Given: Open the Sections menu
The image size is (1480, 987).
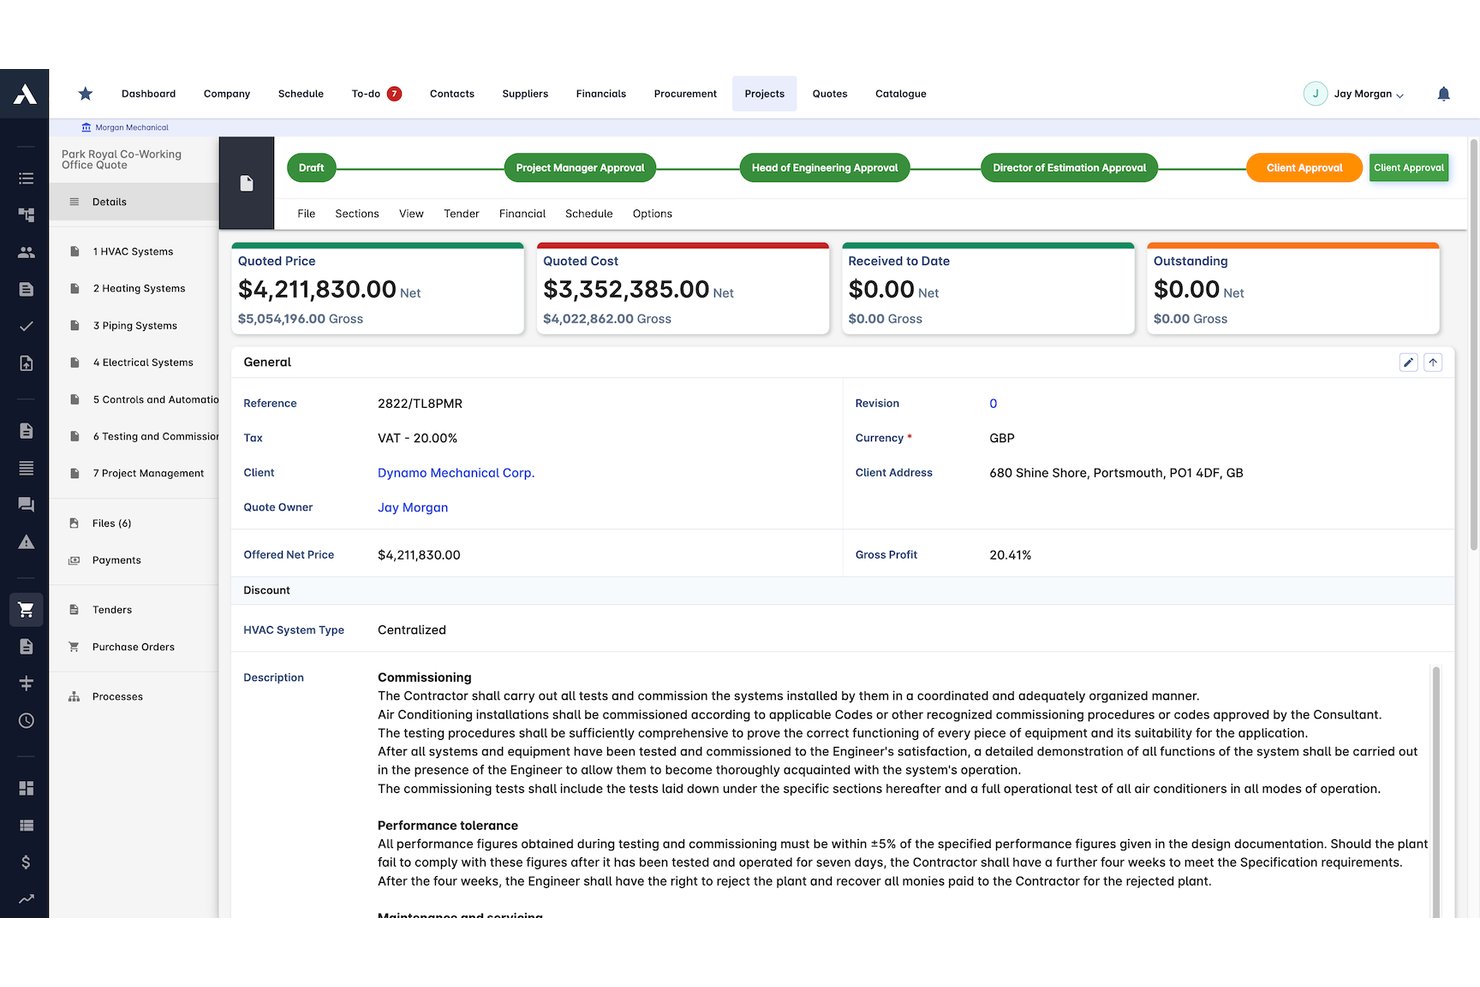Looking at the screenshot, I should tap(357, 214).
